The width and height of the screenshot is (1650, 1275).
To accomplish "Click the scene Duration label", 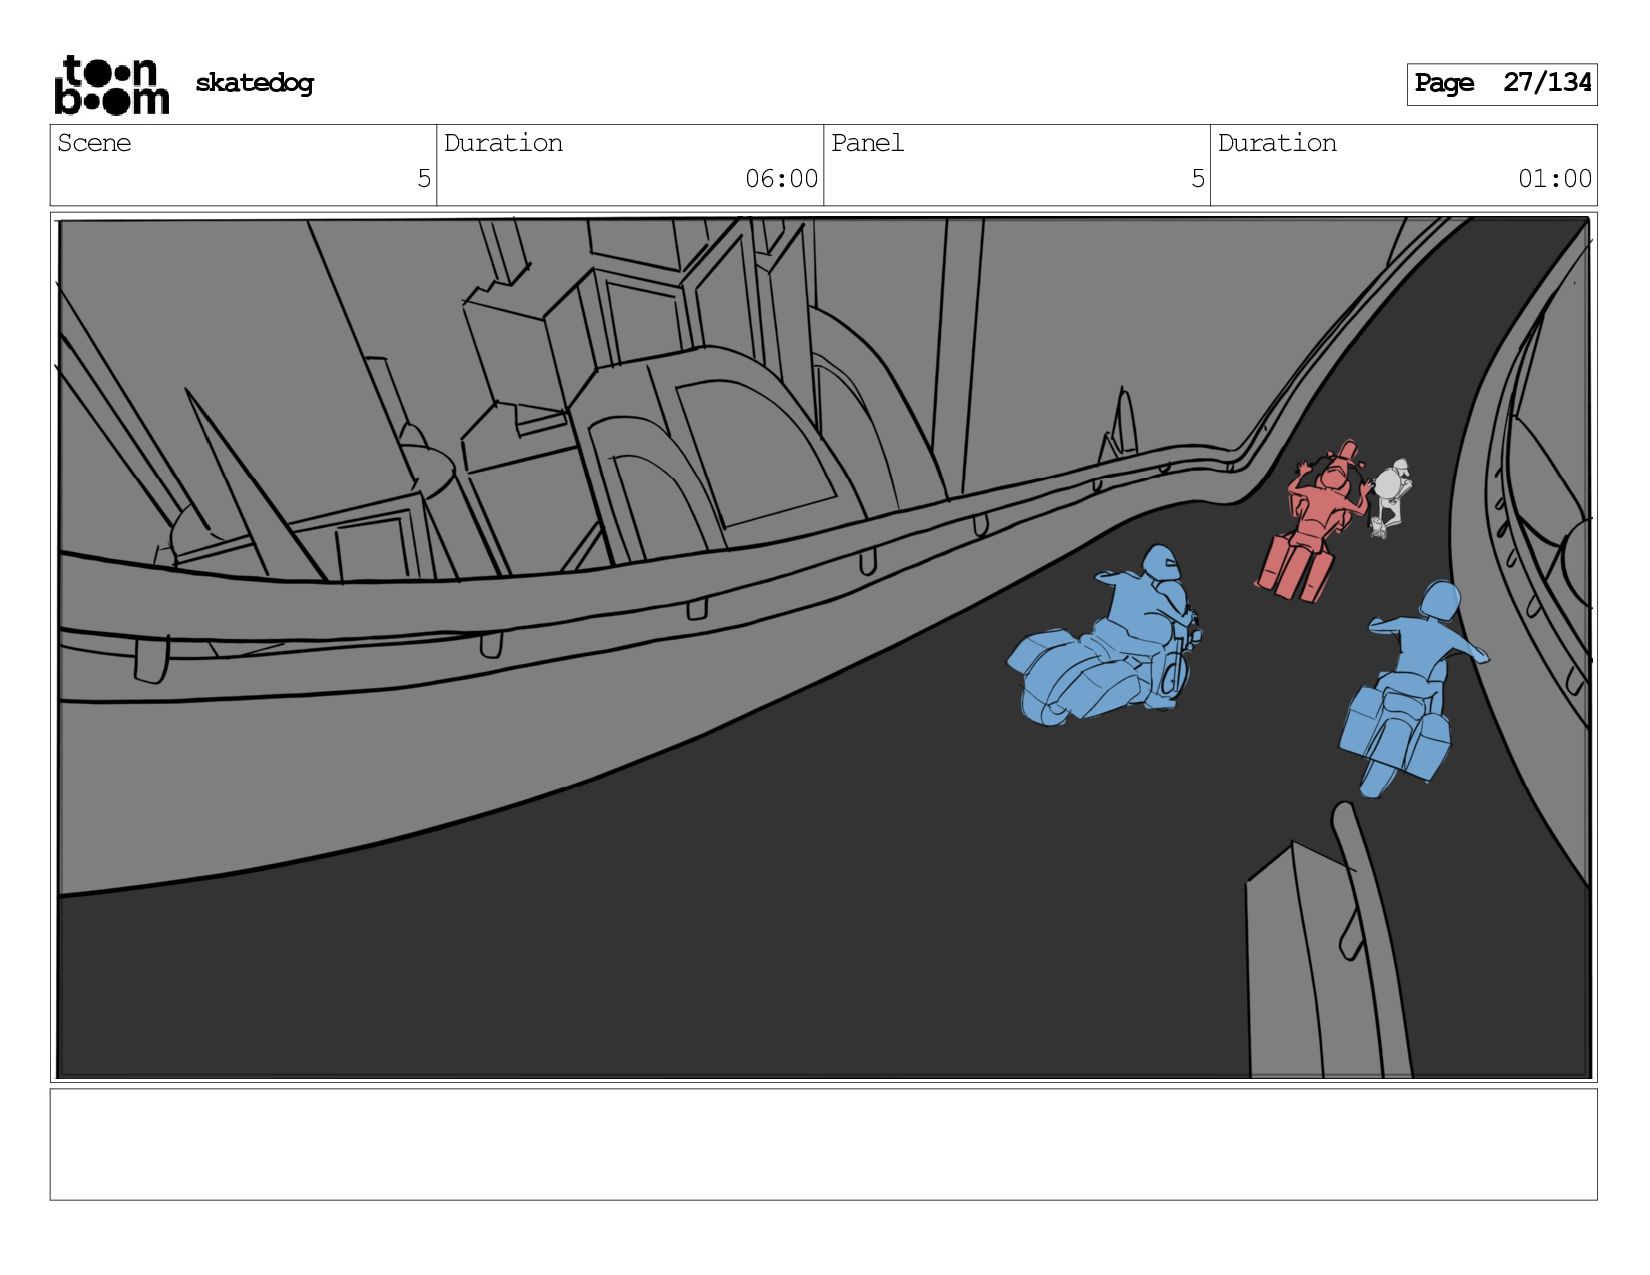I will tap(503, 143).
